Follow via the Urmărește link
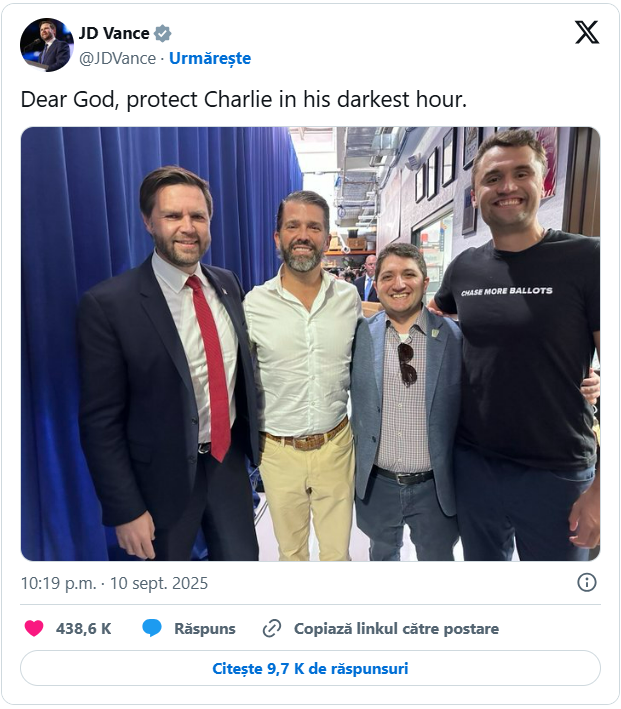Image resolution: width=621 pixels, height=709 pixels. tap(210, 58)
